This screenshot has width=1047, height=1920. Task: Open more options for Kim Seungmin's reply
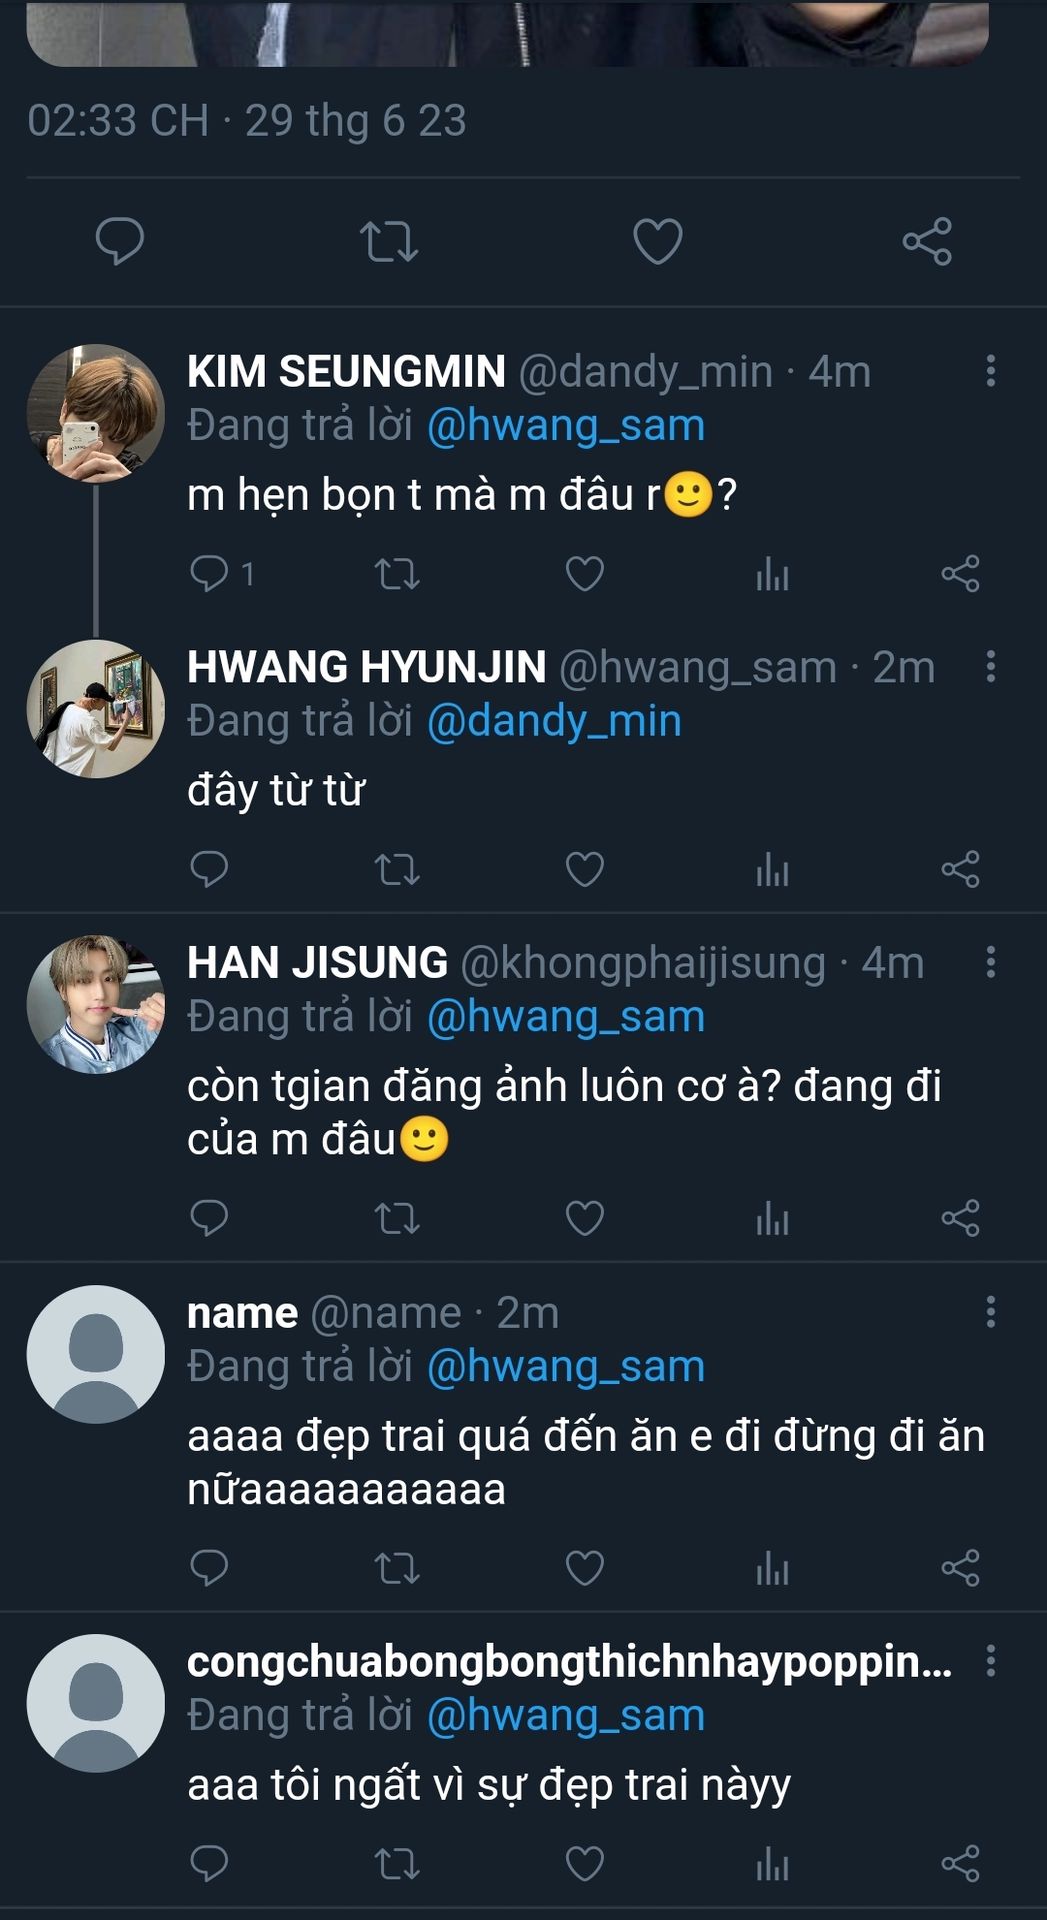click(990, 371)
